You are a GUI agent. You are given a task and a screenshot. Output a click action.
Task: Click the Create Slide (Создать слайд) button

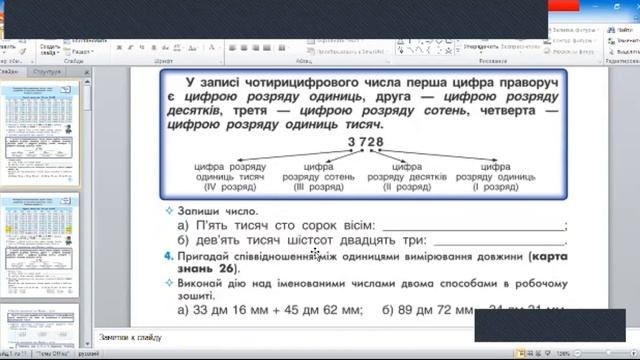click(49, 49)
